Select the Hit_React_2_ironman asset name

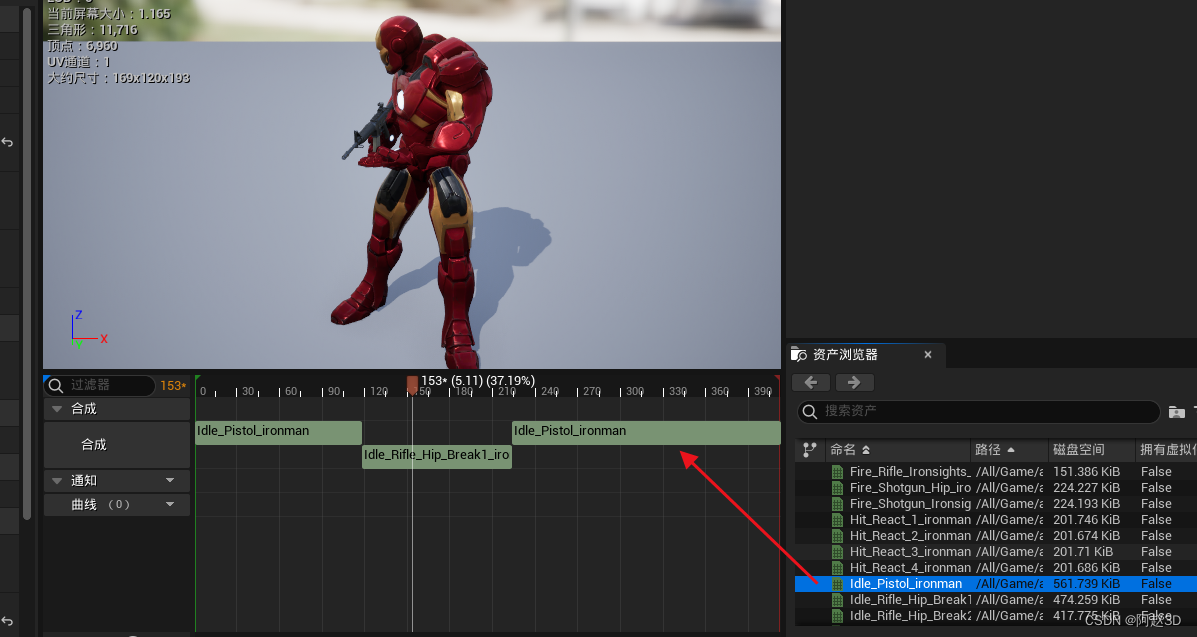coord(910,536)
